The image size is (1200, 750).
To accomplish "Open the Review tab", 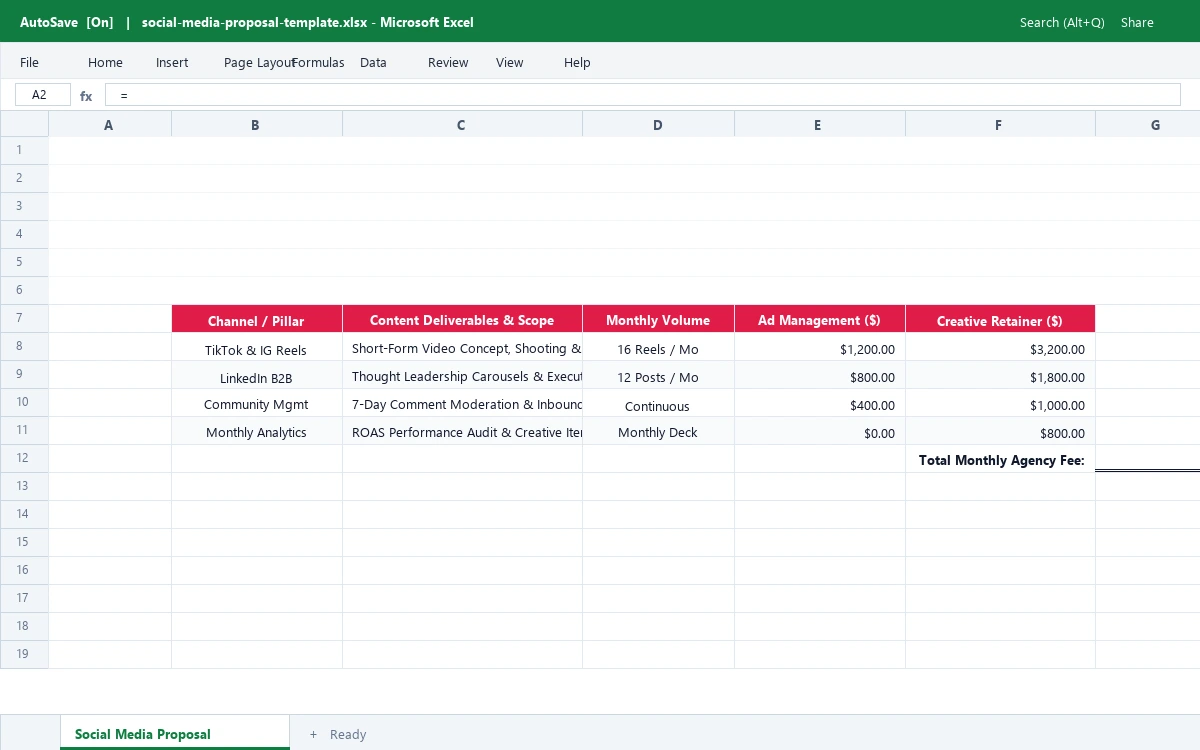I will [x=448, y=62].
